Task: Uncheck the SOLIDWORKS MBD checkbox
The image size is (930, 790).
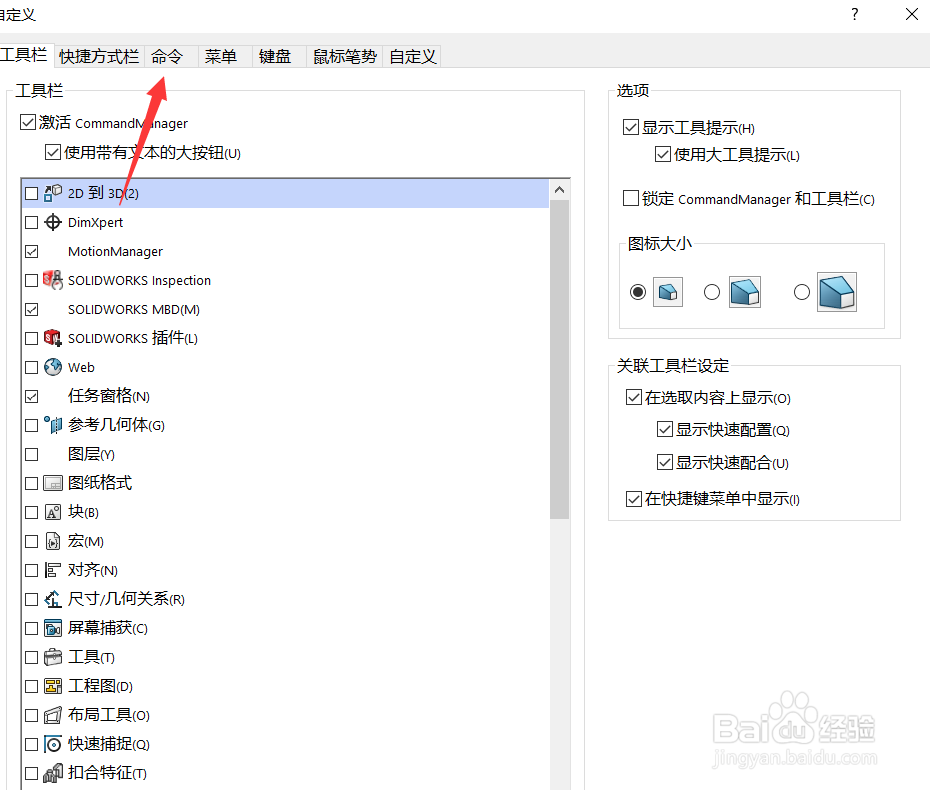Action: click(x=31, y=310)
